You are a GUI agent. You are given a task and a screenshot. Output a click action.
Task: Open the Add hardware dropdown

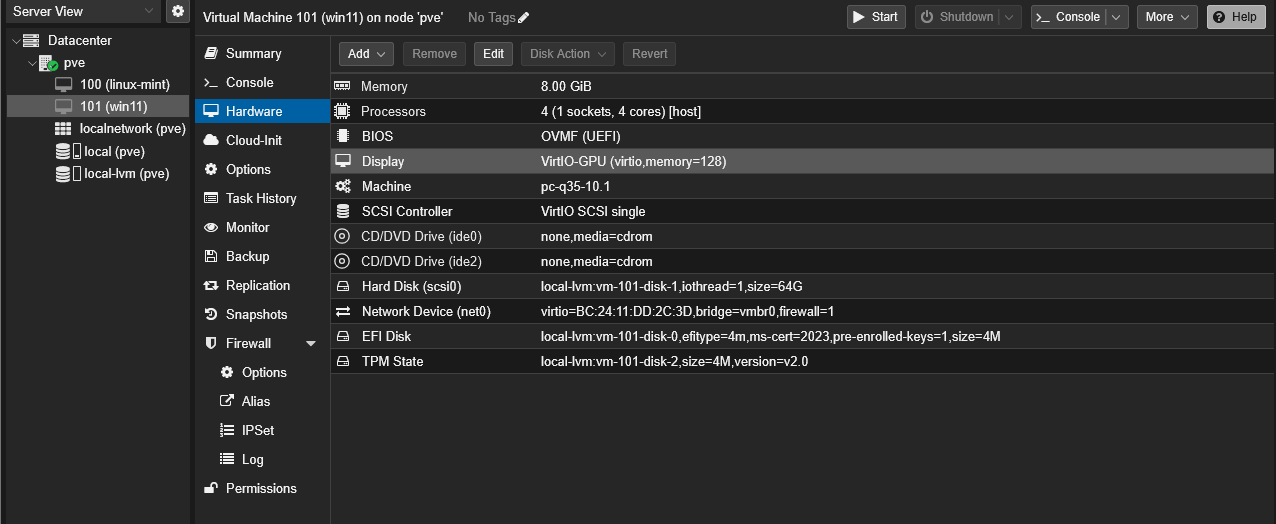click(366, 54)
